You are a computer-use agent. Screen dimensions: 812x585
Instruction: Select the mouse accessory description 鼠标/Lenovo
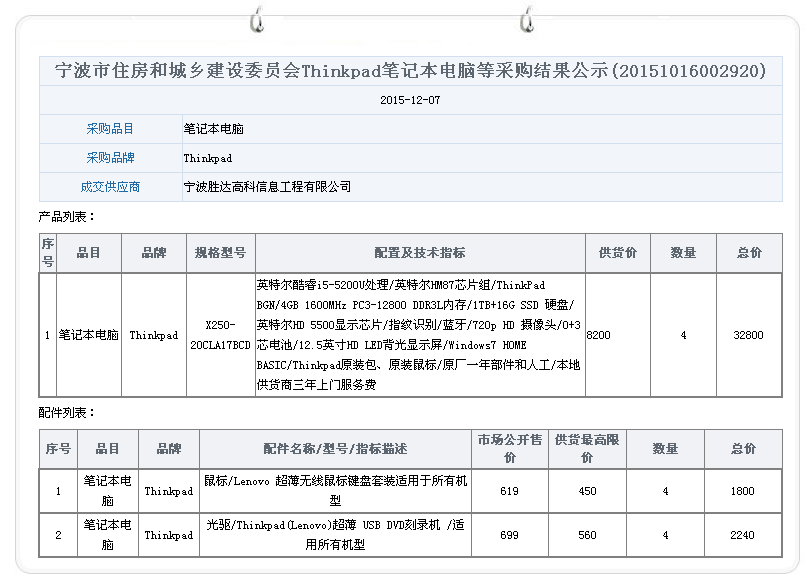pyautogui.click(x=335, y=491)
